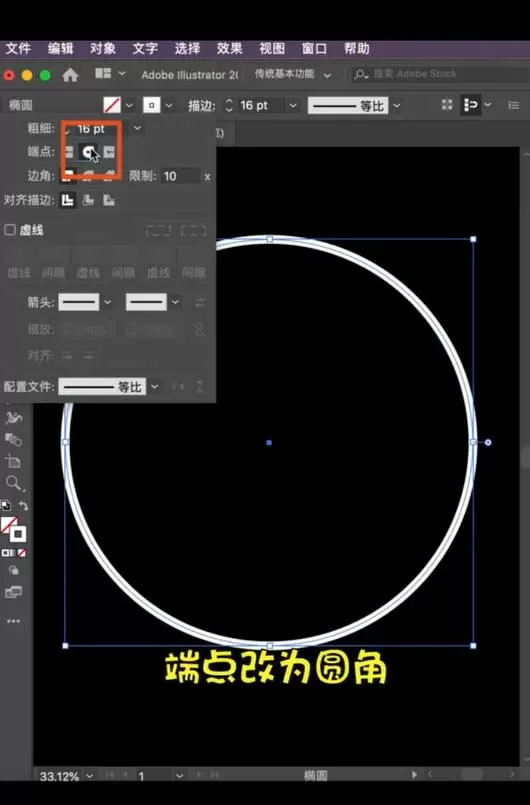
Task: Click the stroke weight stepper in control bar
Action: (x=229, y=106)
